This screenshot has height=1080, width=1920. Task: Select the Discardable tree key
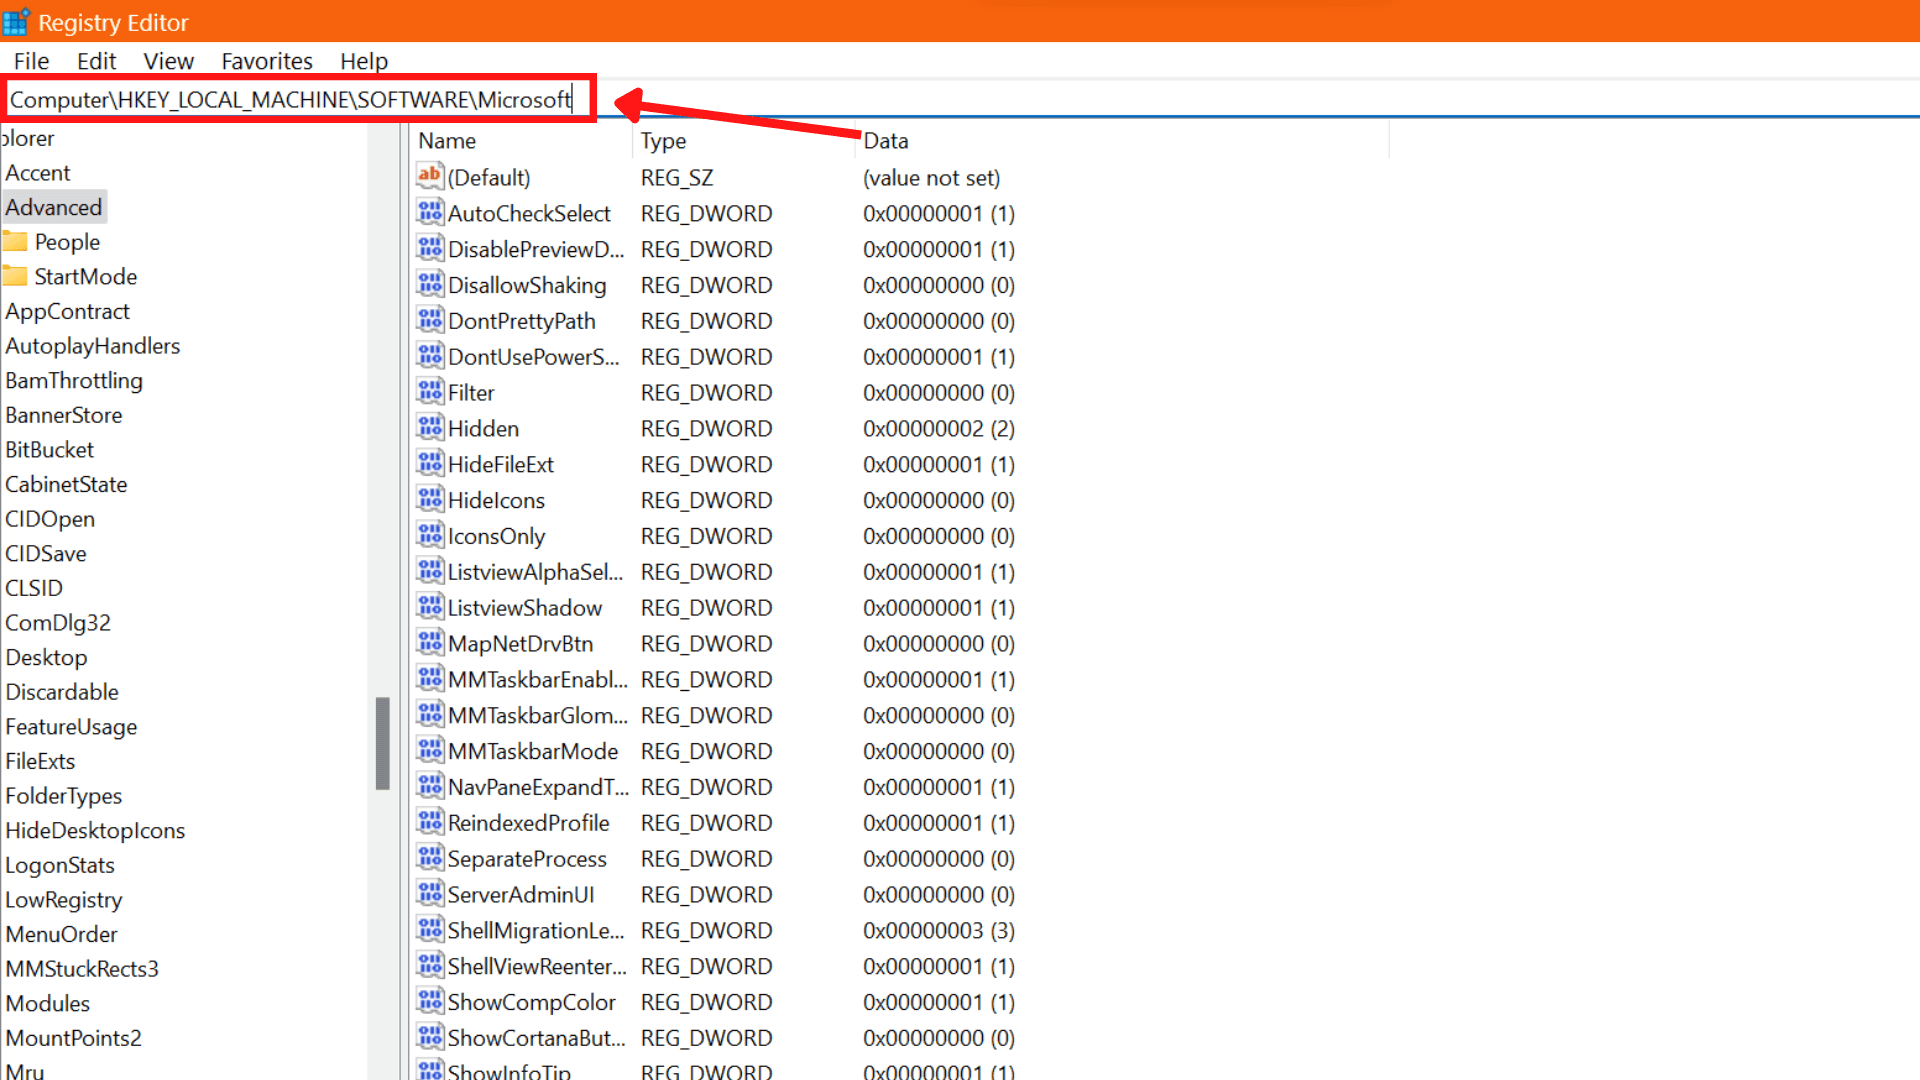click(62, 692)
